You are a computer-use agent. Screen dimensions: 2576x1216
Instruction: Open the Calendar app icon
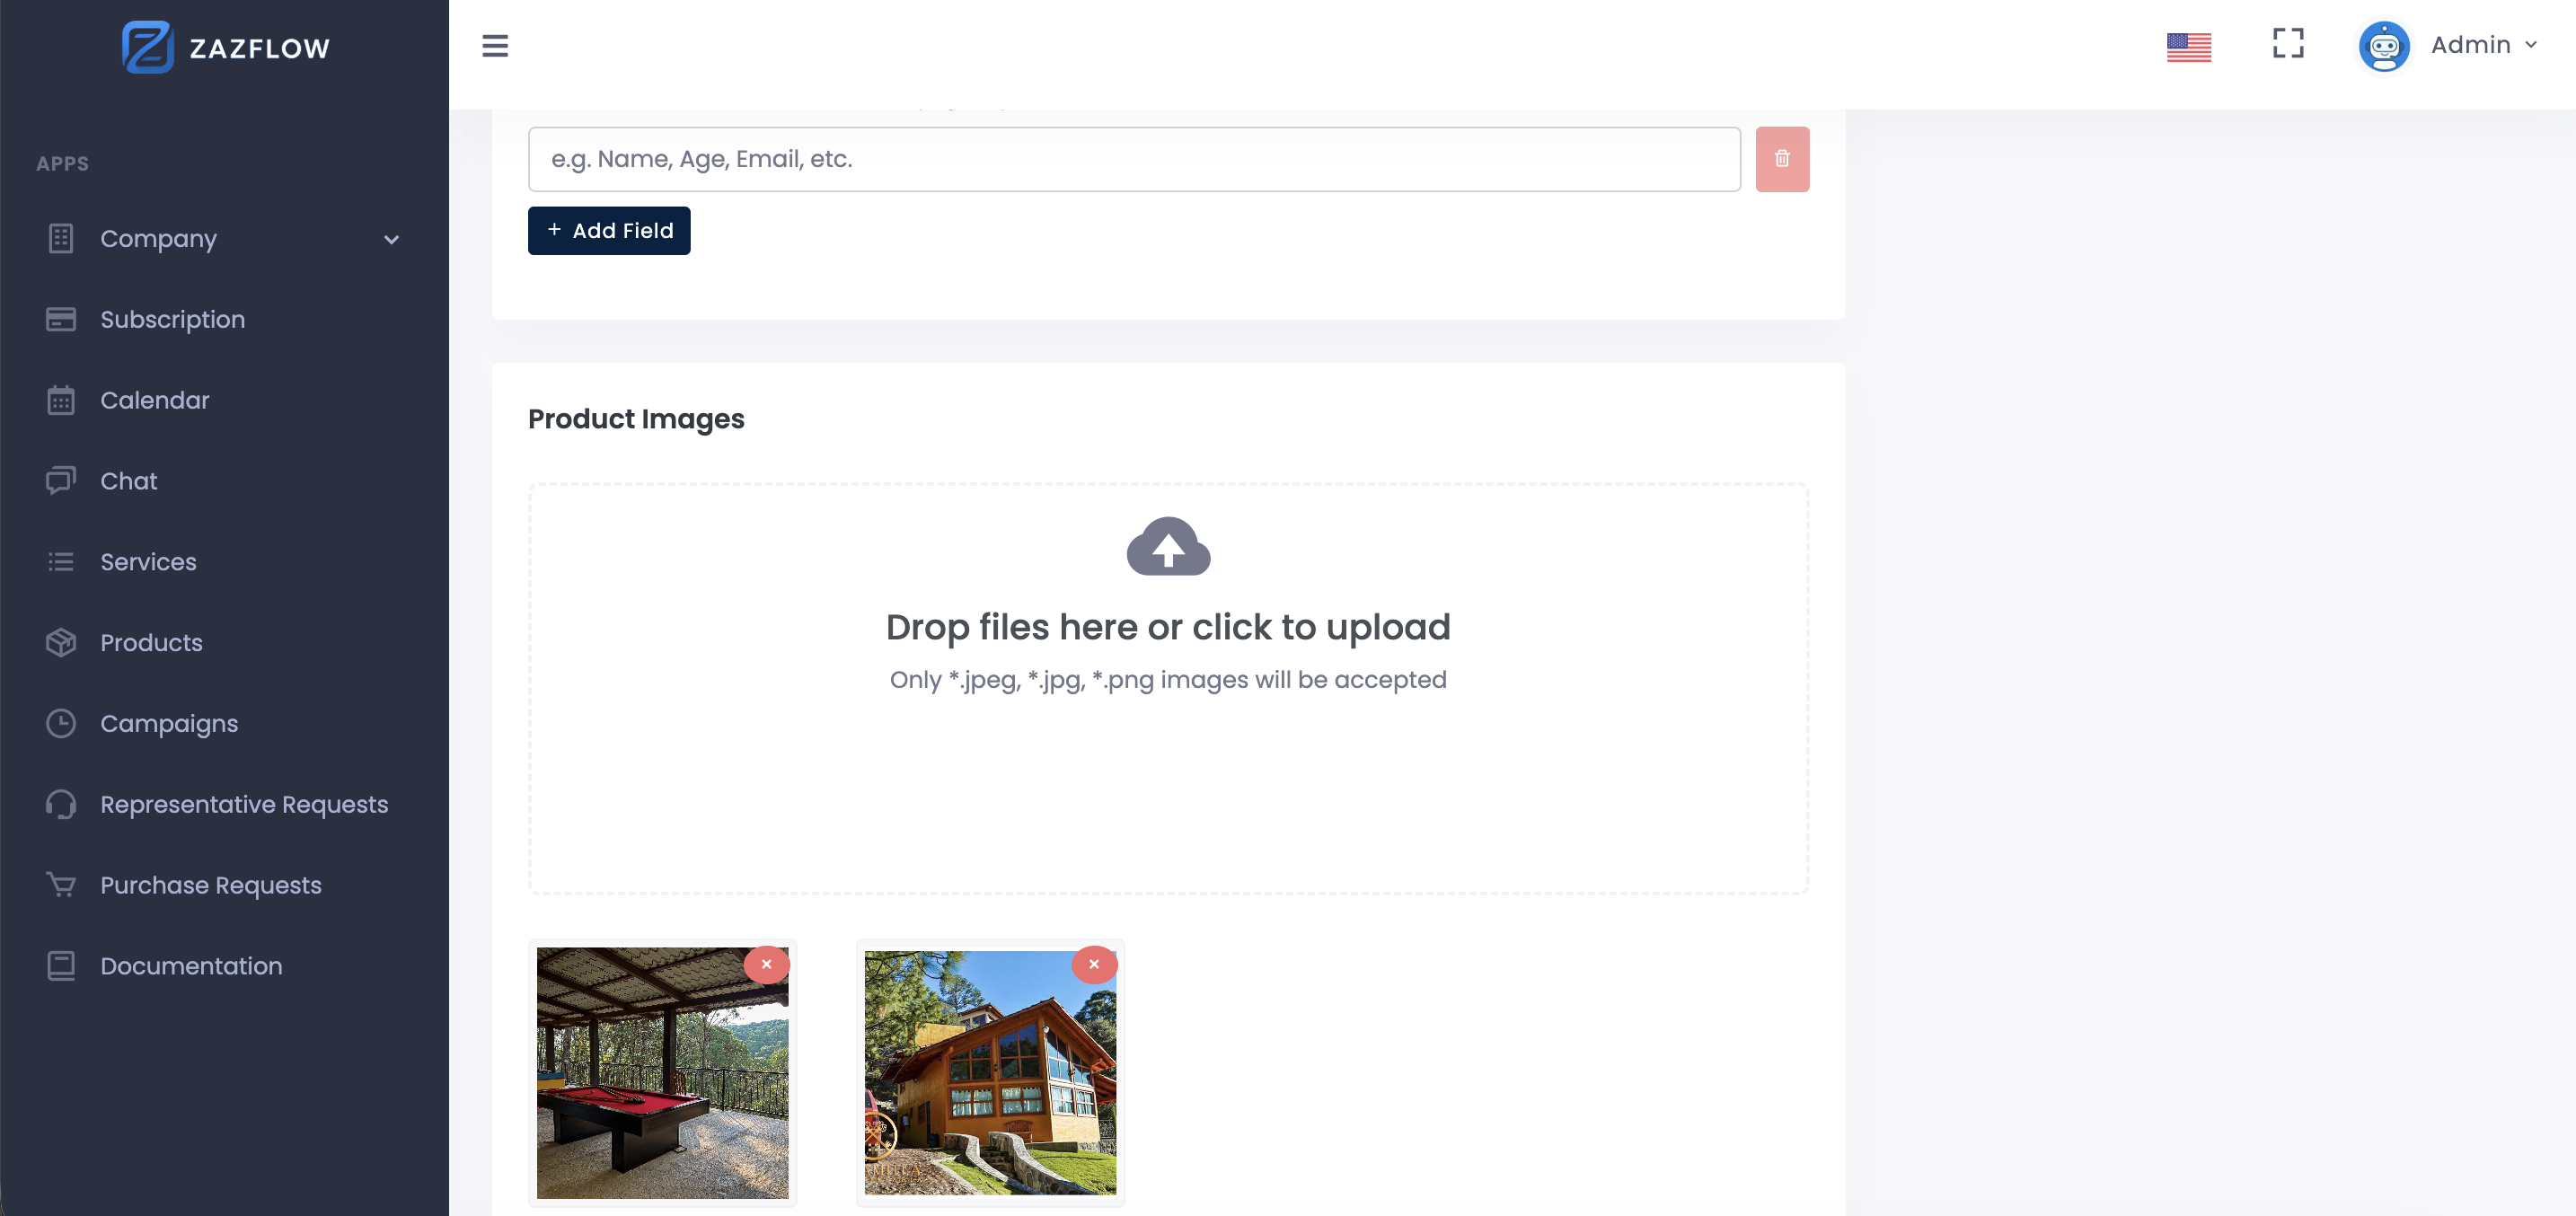click(x=60, y=400)
